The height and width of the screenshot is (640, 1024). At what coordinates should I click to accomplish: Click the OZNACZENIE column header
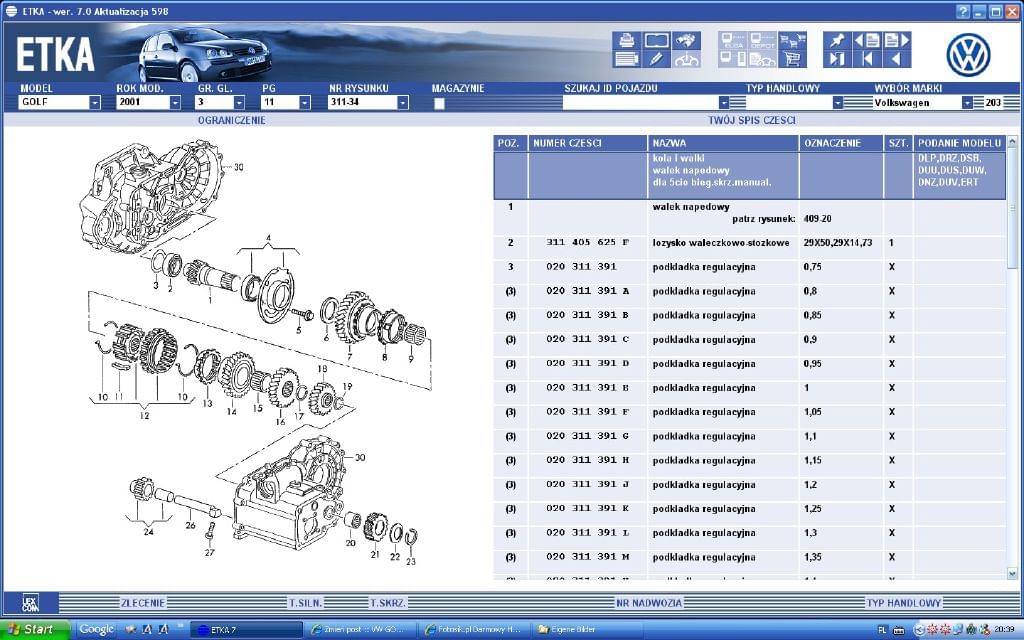point(841,143)
